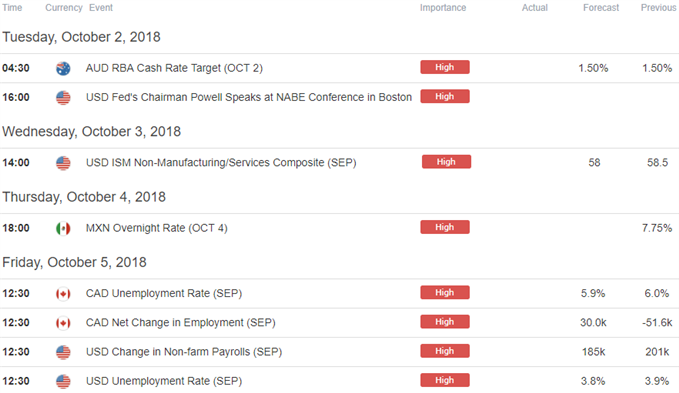Image resolution: width=679 pixels, height=393 pixels.
Task: Click previous value 58.5 for ISM Composite
Action: click(x=657, y=163)
